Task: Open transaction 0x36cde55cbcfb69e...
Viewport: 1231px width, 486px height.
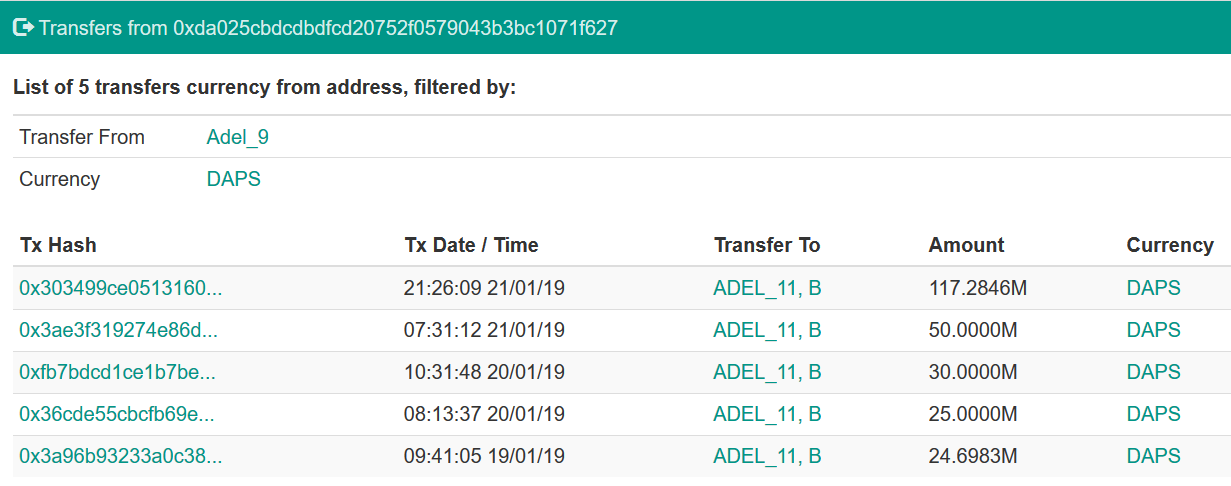Action: point(117,414)
